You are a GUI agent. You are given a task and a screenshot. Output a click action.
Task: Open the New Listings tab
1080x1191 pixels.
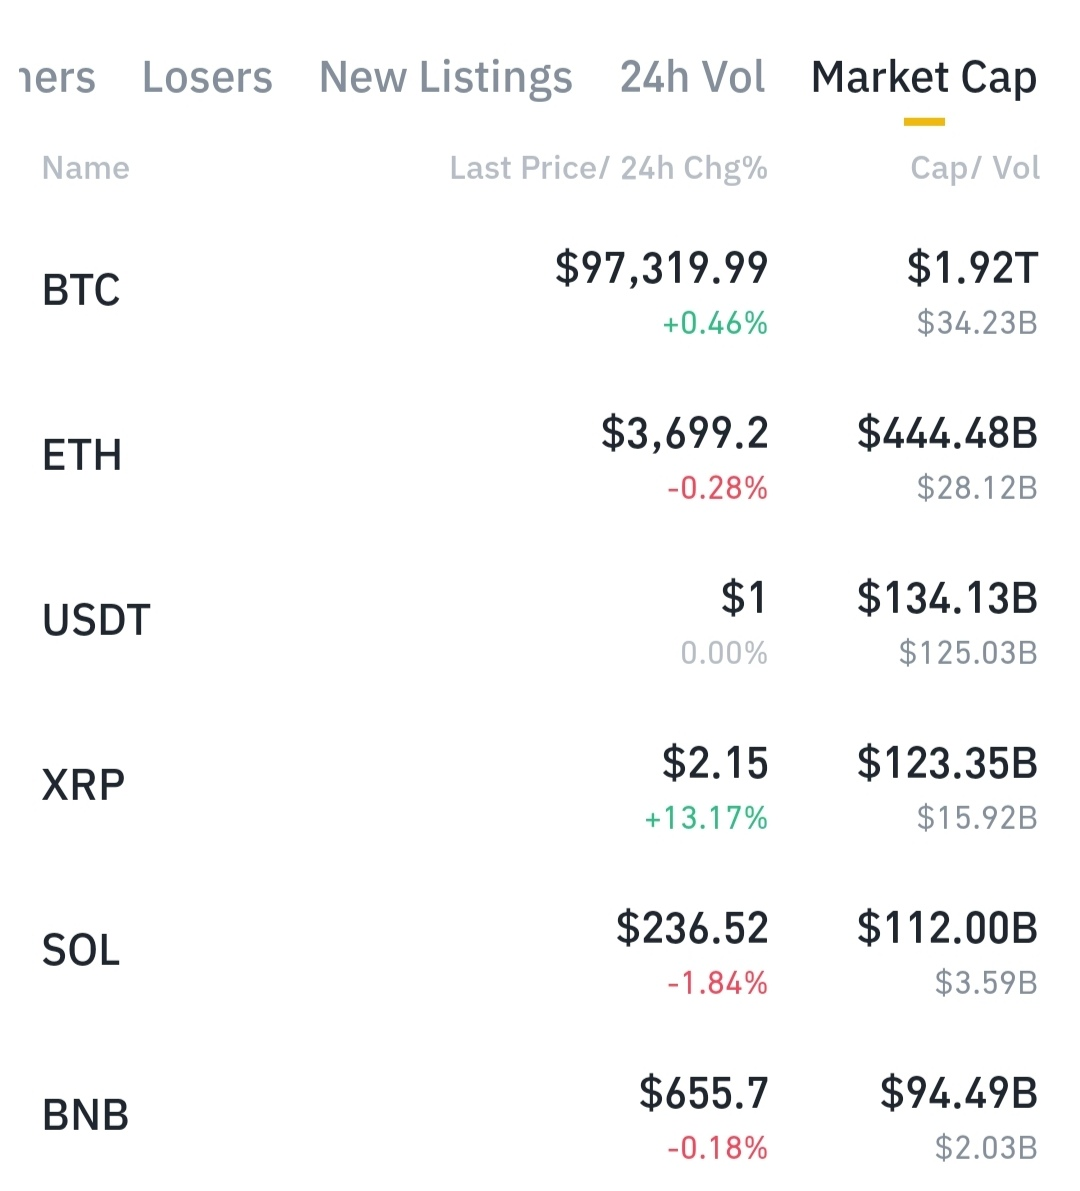tap(446, 78)
